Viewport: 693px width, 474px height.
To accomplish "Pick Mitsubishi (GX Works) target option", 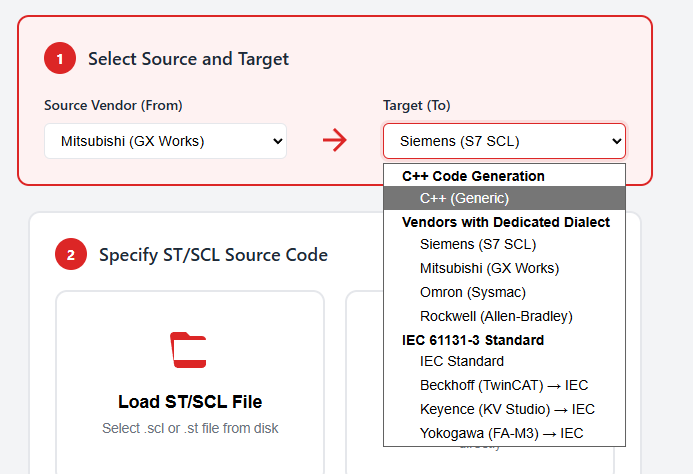I will coord(489,268).
